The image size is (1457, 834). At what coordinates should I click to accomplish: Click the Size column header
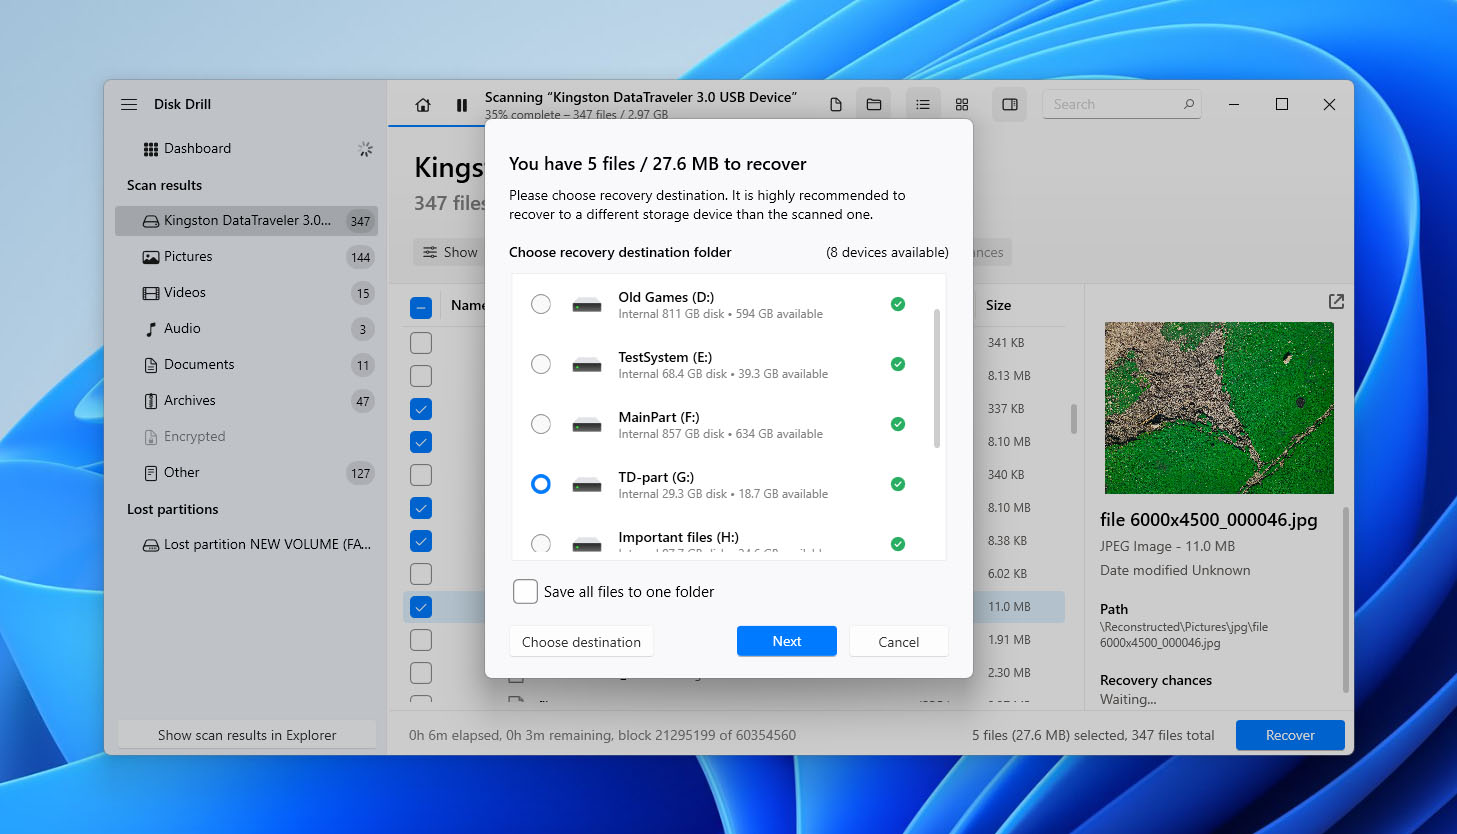tap(998, 305)
